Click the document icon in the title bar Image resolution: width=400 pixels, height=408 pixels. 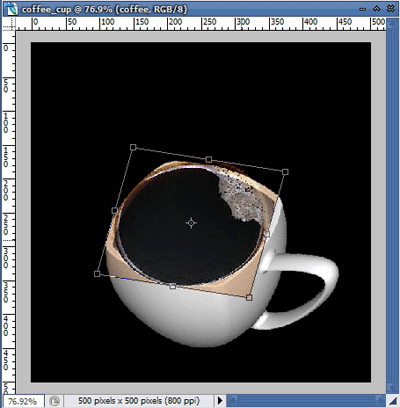click(11, 9)
